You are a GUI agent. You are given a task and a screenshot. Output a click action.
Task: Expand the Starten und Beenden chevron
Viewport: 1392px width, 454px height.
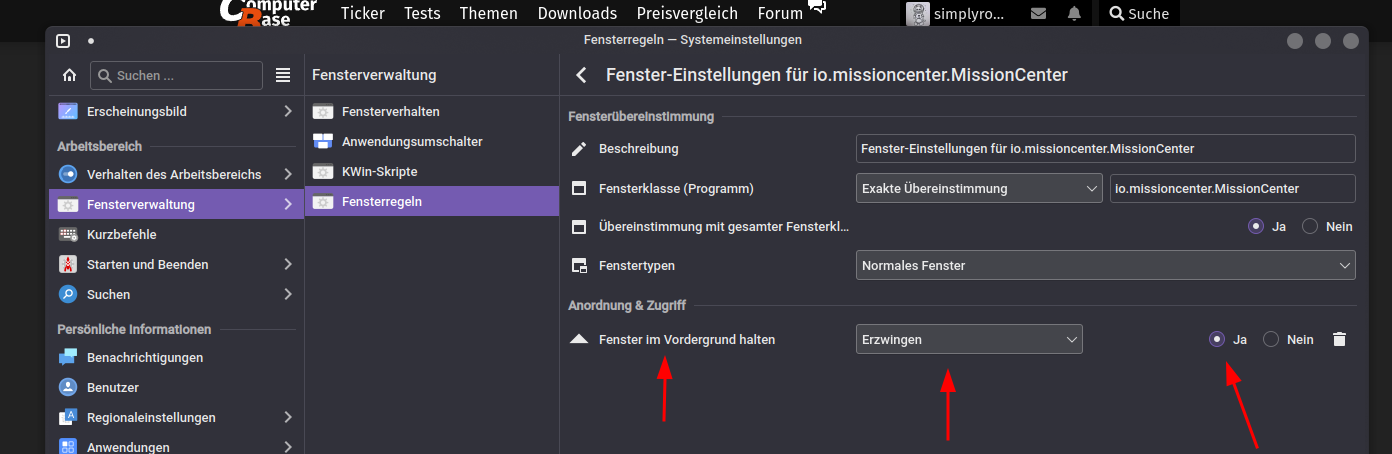(288, 264)
